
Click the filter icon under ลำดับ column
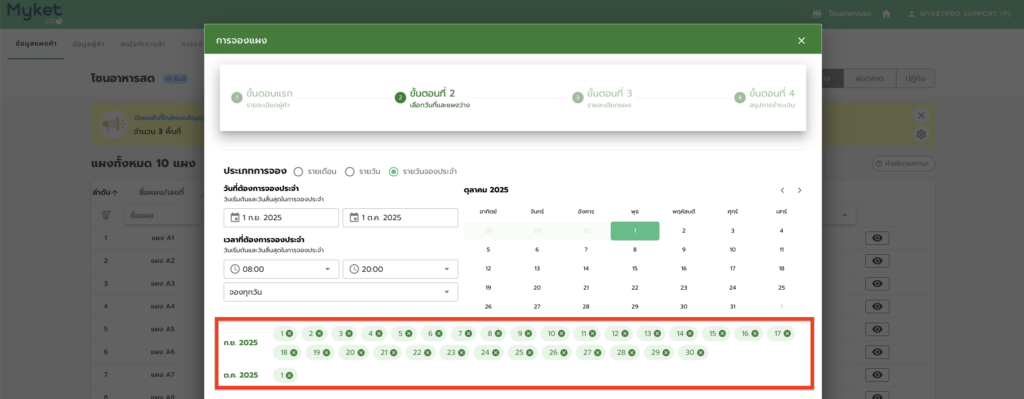tap(106, 215)
